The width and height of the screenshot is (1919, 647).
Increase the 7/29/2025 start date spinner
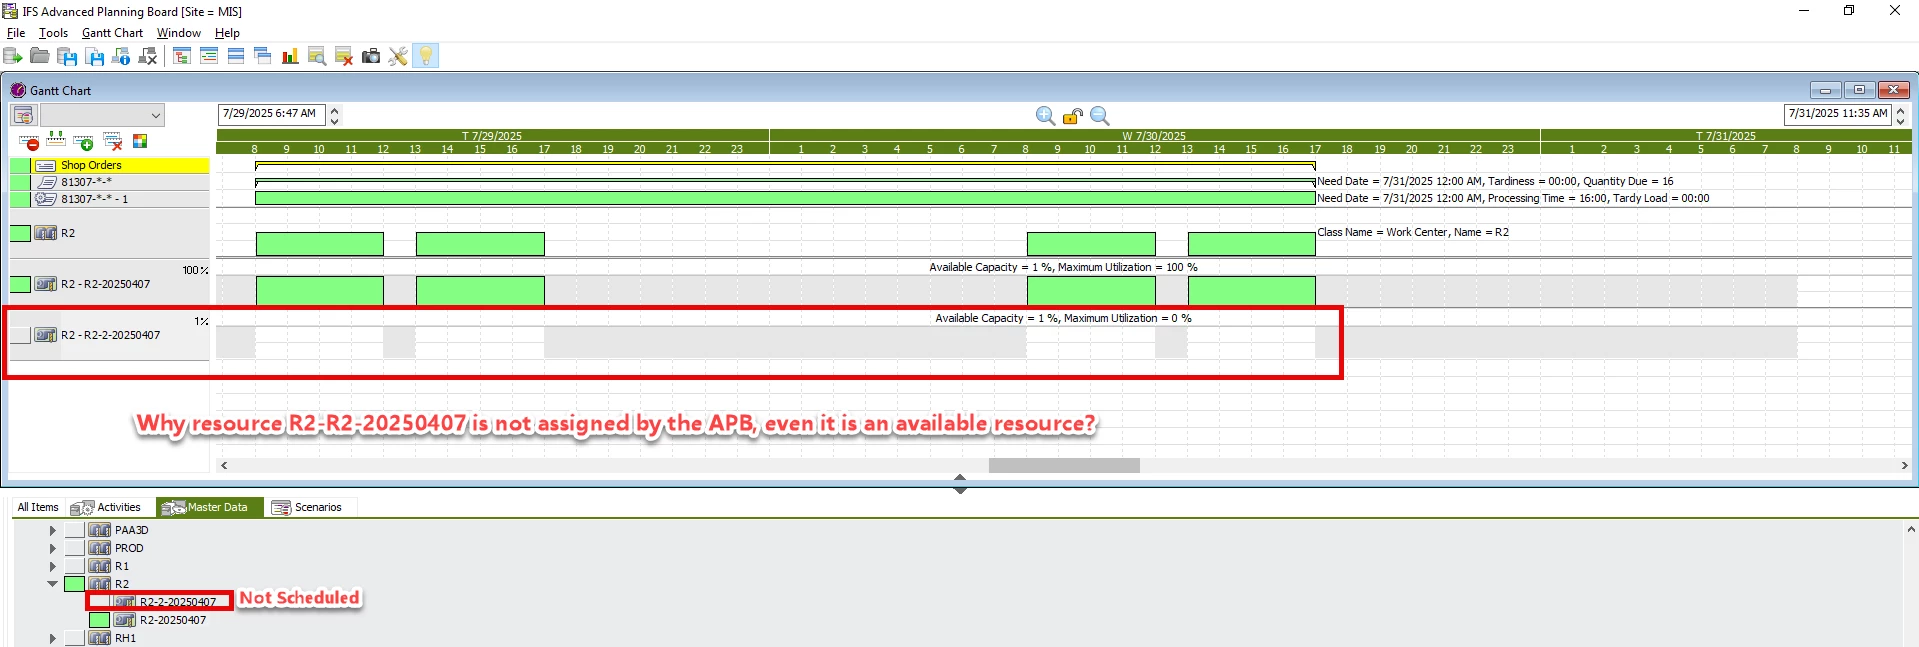[x=334, y=110]
